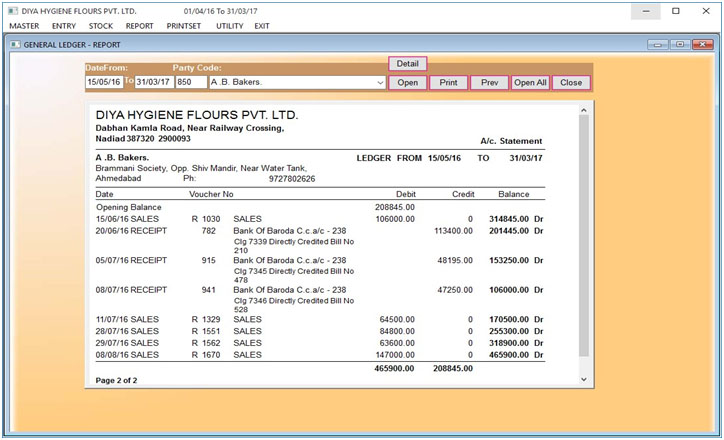
Task: Click the General Ledger window icon
Action: 12,45
